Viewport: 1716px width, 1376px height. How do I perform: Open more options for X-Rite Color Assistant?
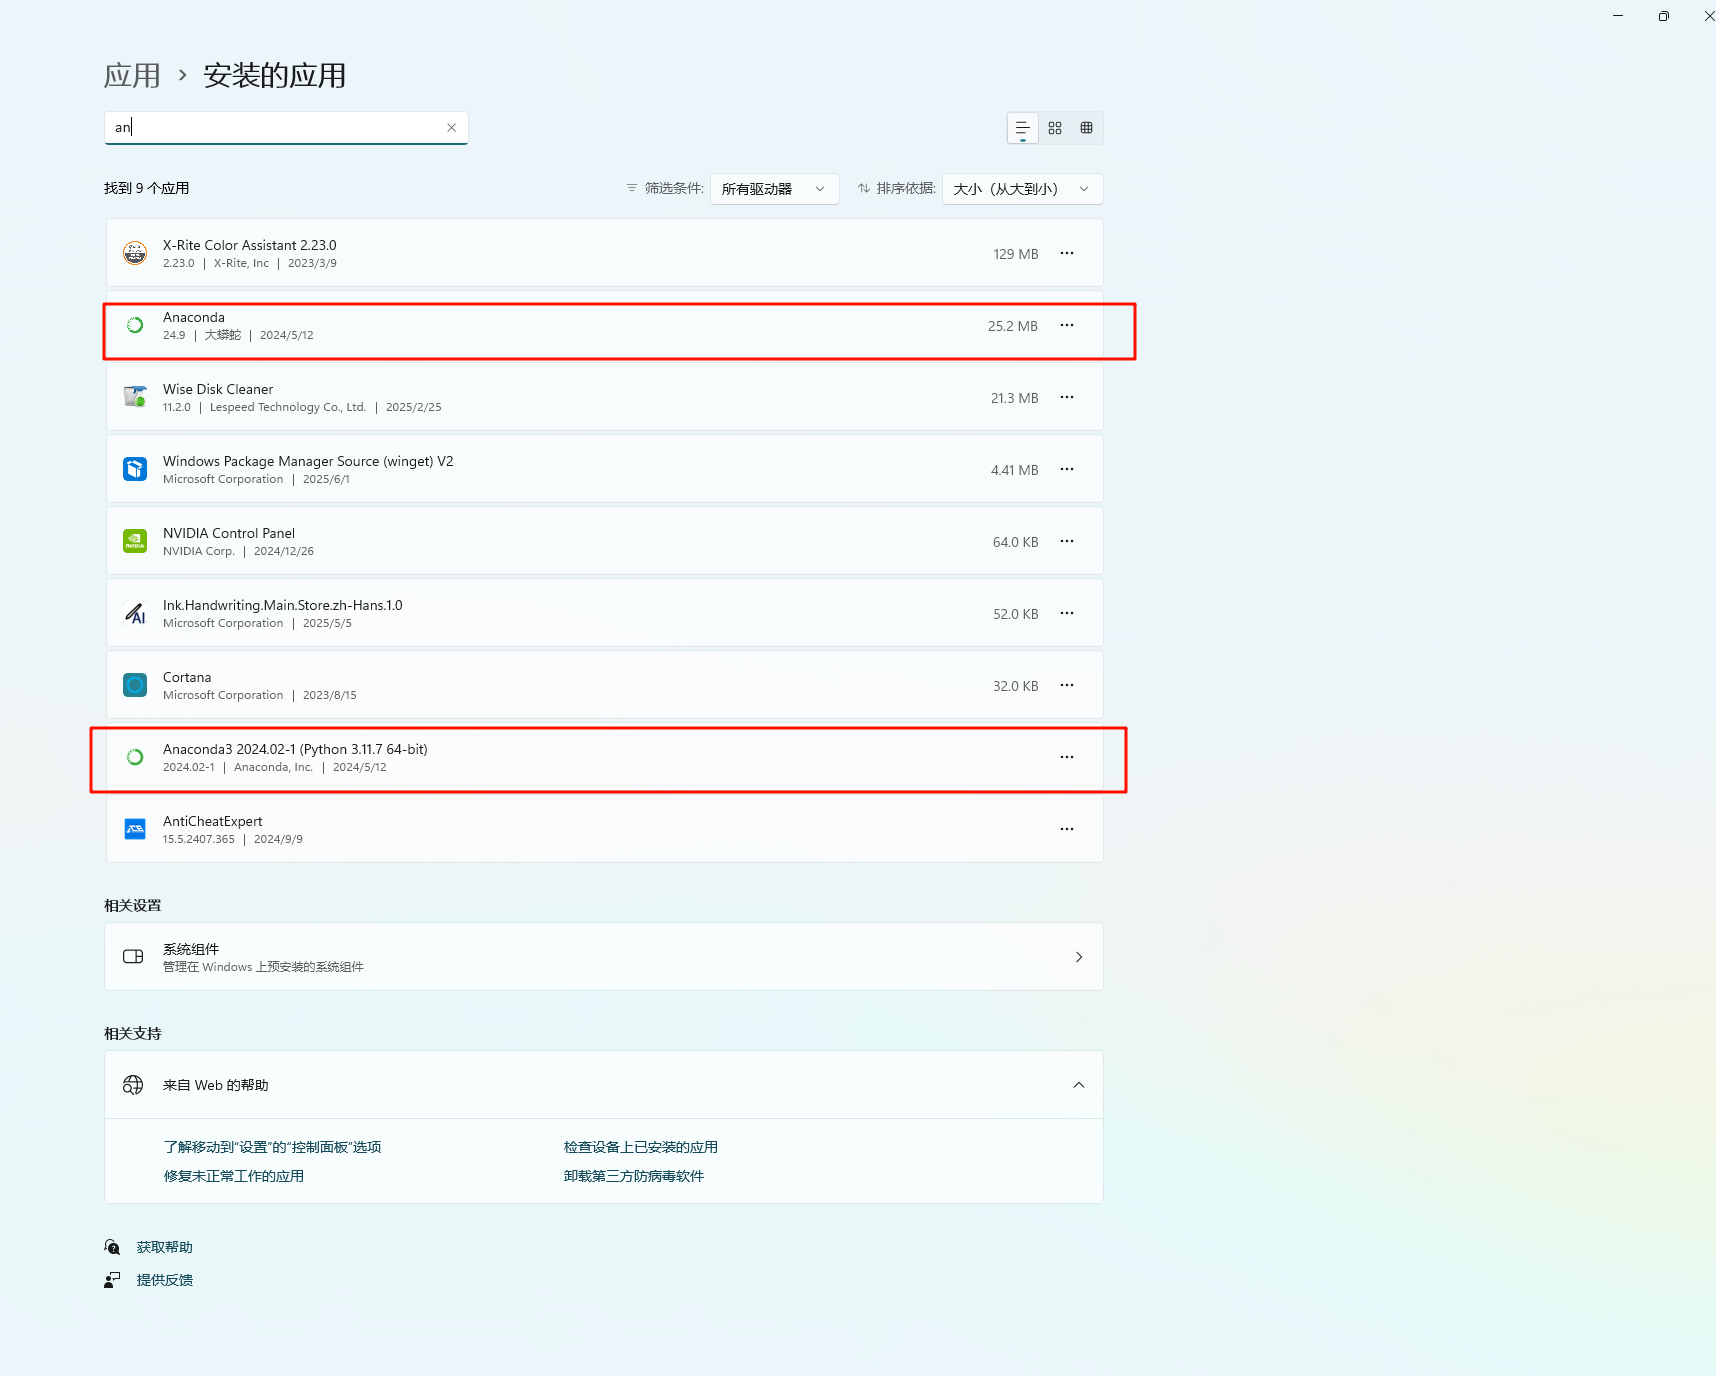coord(1067,253)
